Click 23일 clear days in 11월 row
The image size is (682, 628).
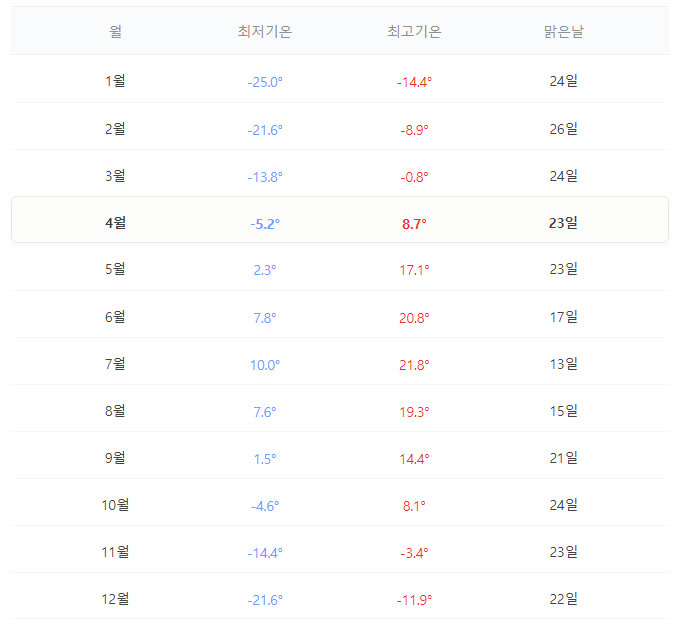pos(564,551)
